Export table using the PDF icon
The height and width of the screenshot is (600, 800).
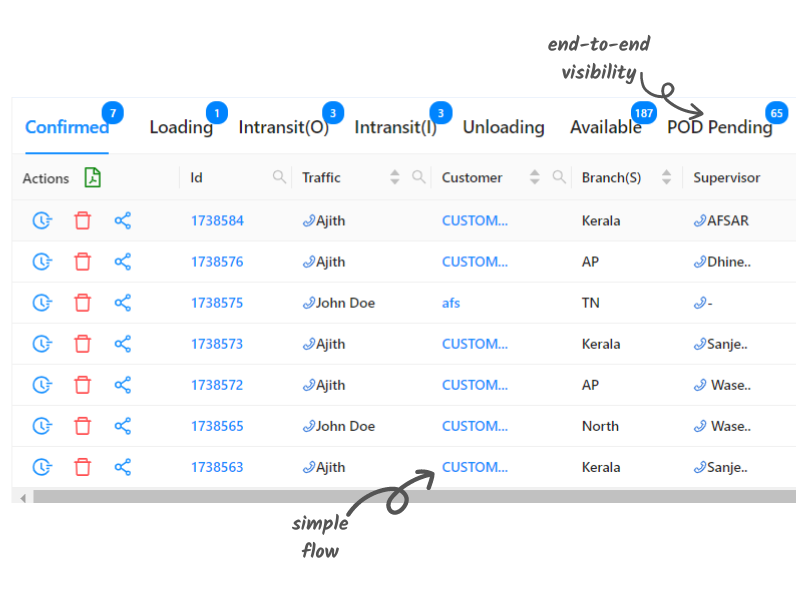pyautogui.click(x=92, y=178)
